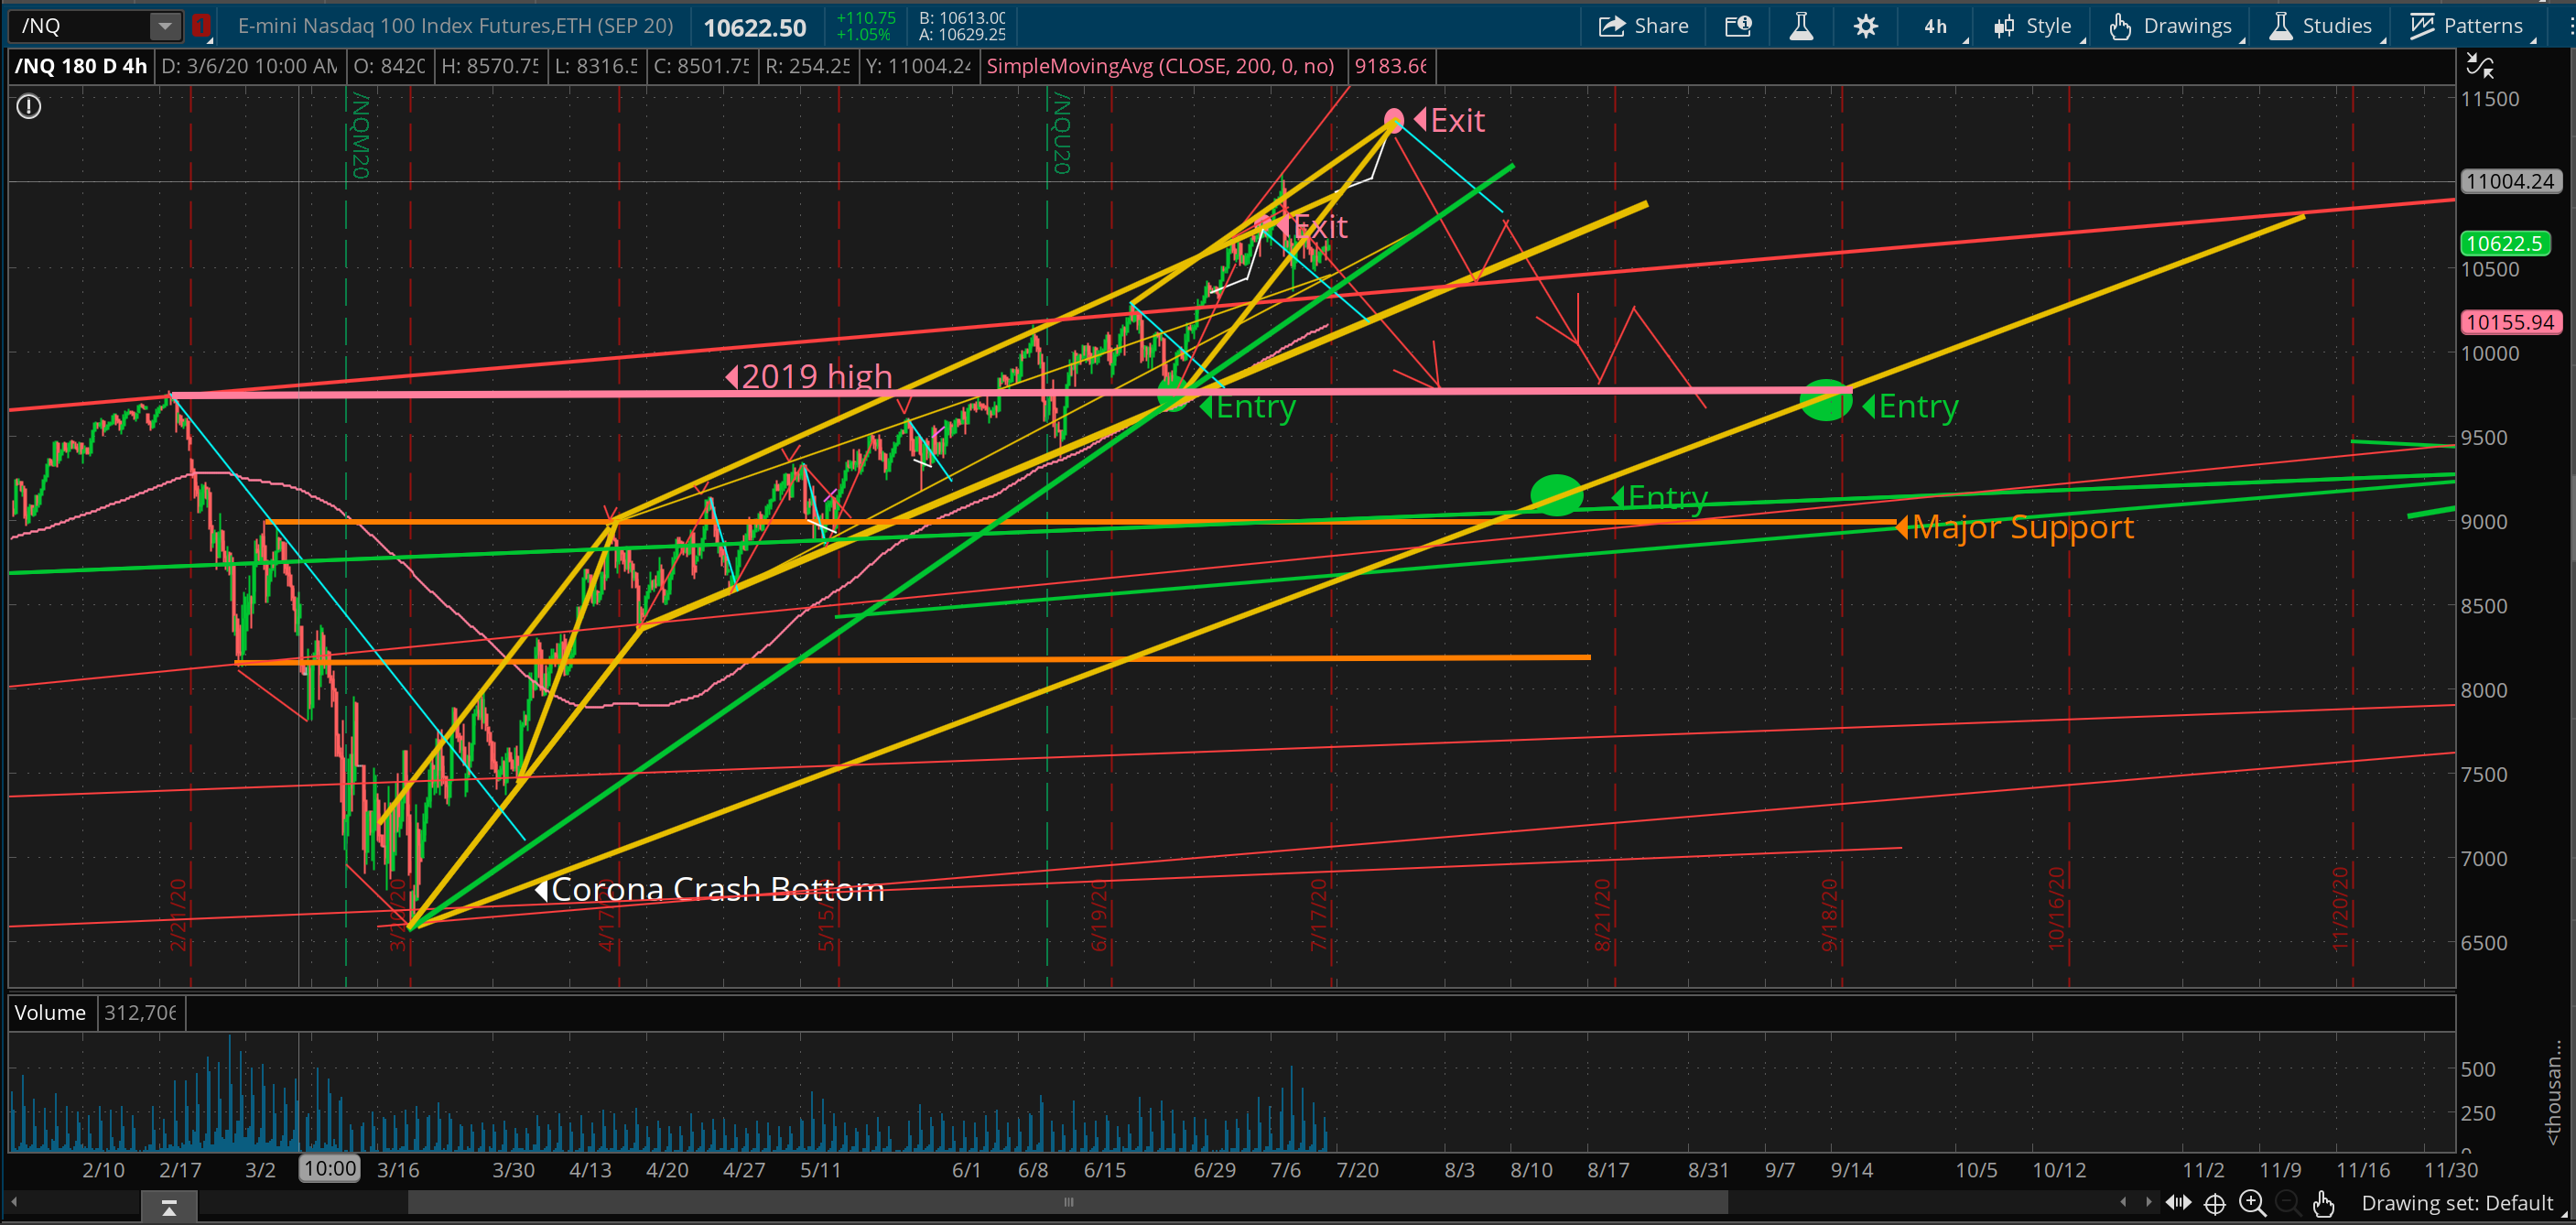Open the Patterns menu
This screenshot has width=2576, height=1225.
point(2466,27)
